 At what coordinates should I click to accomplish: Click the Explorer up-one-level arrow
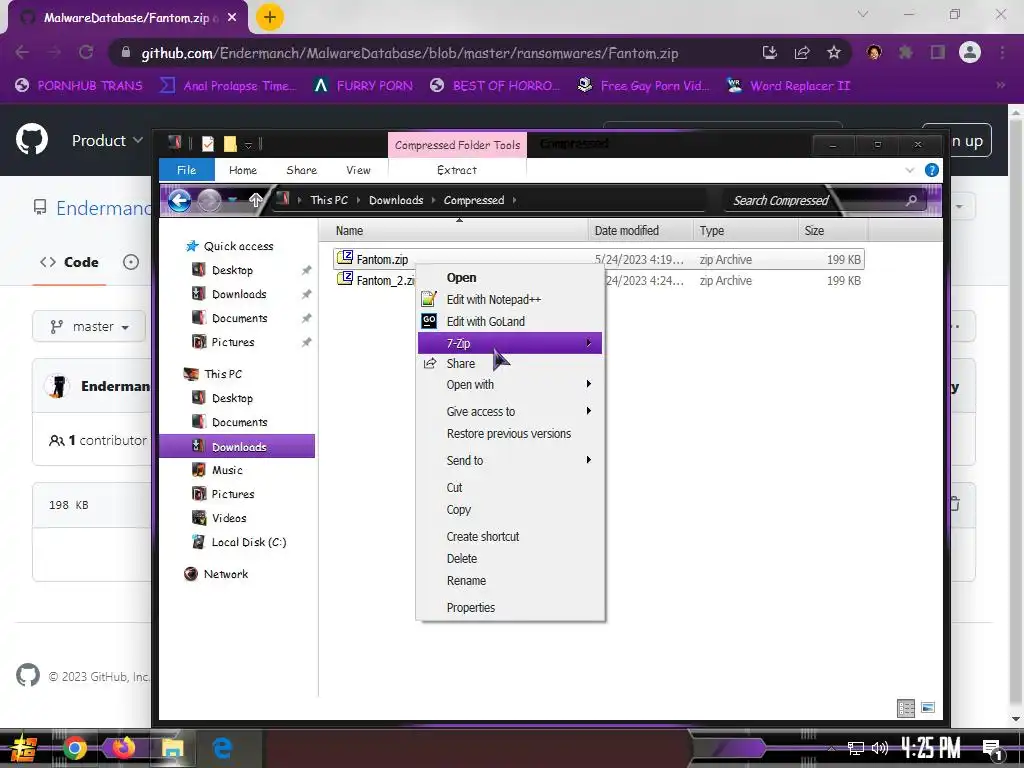point(255,200)
